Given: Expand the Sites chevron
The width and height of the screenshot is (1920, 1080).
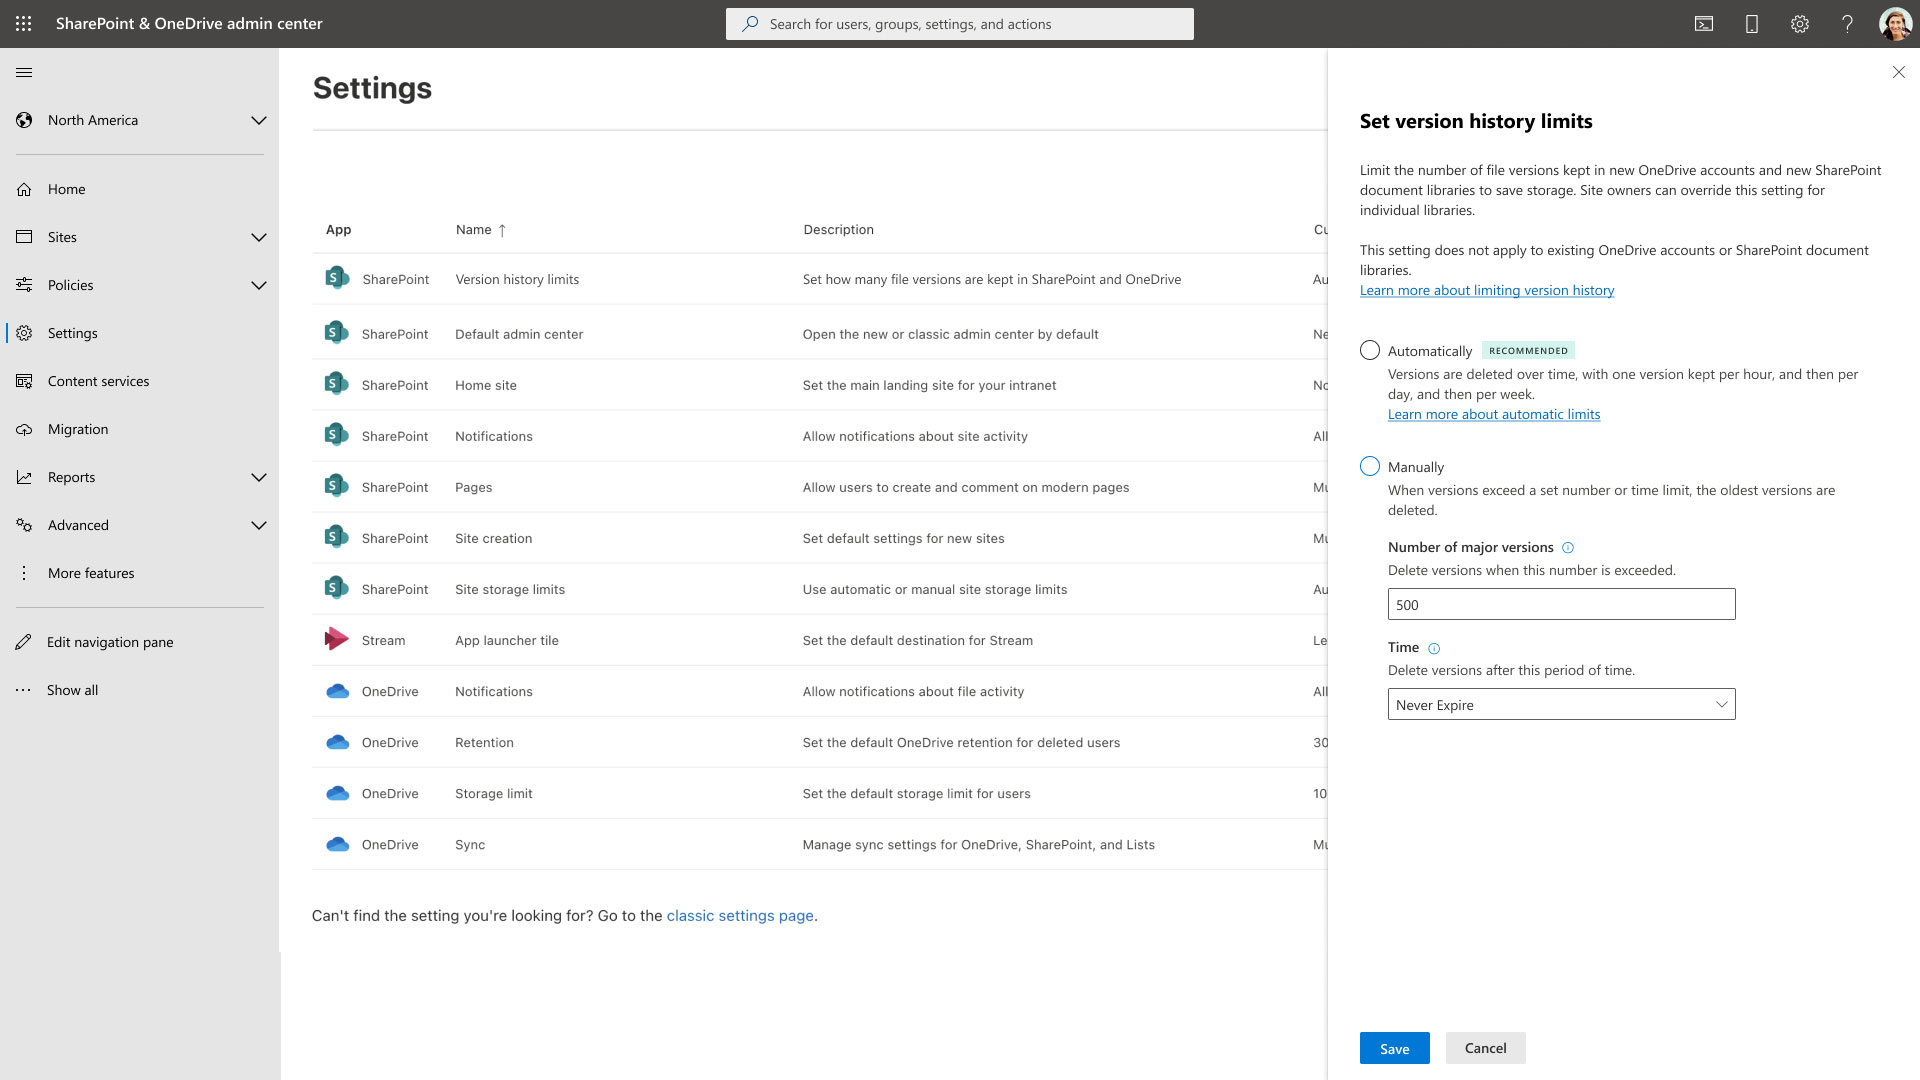Looking at the screenshot, I should click(x=259, y=237).
